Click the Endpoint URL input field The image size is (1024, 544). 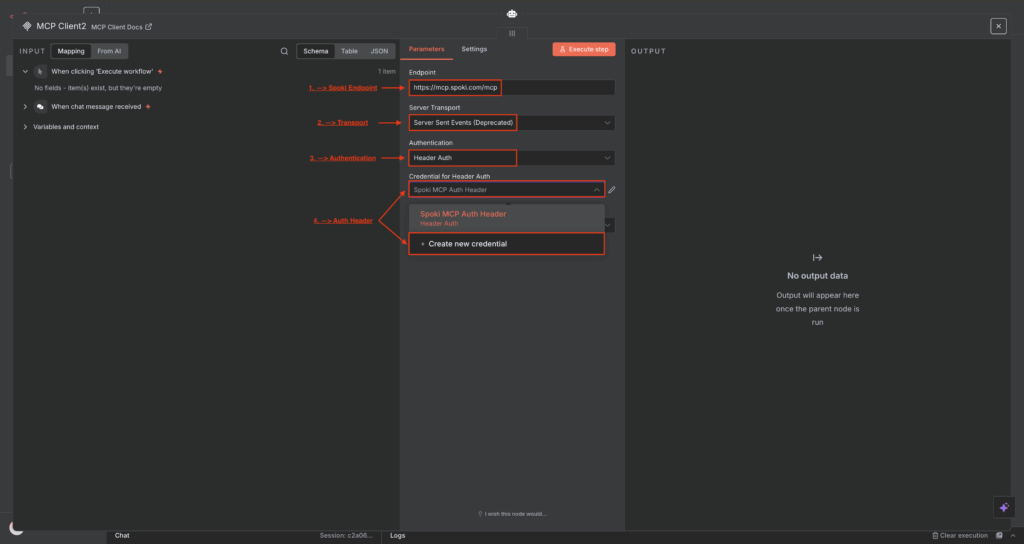tap(511, 87)
